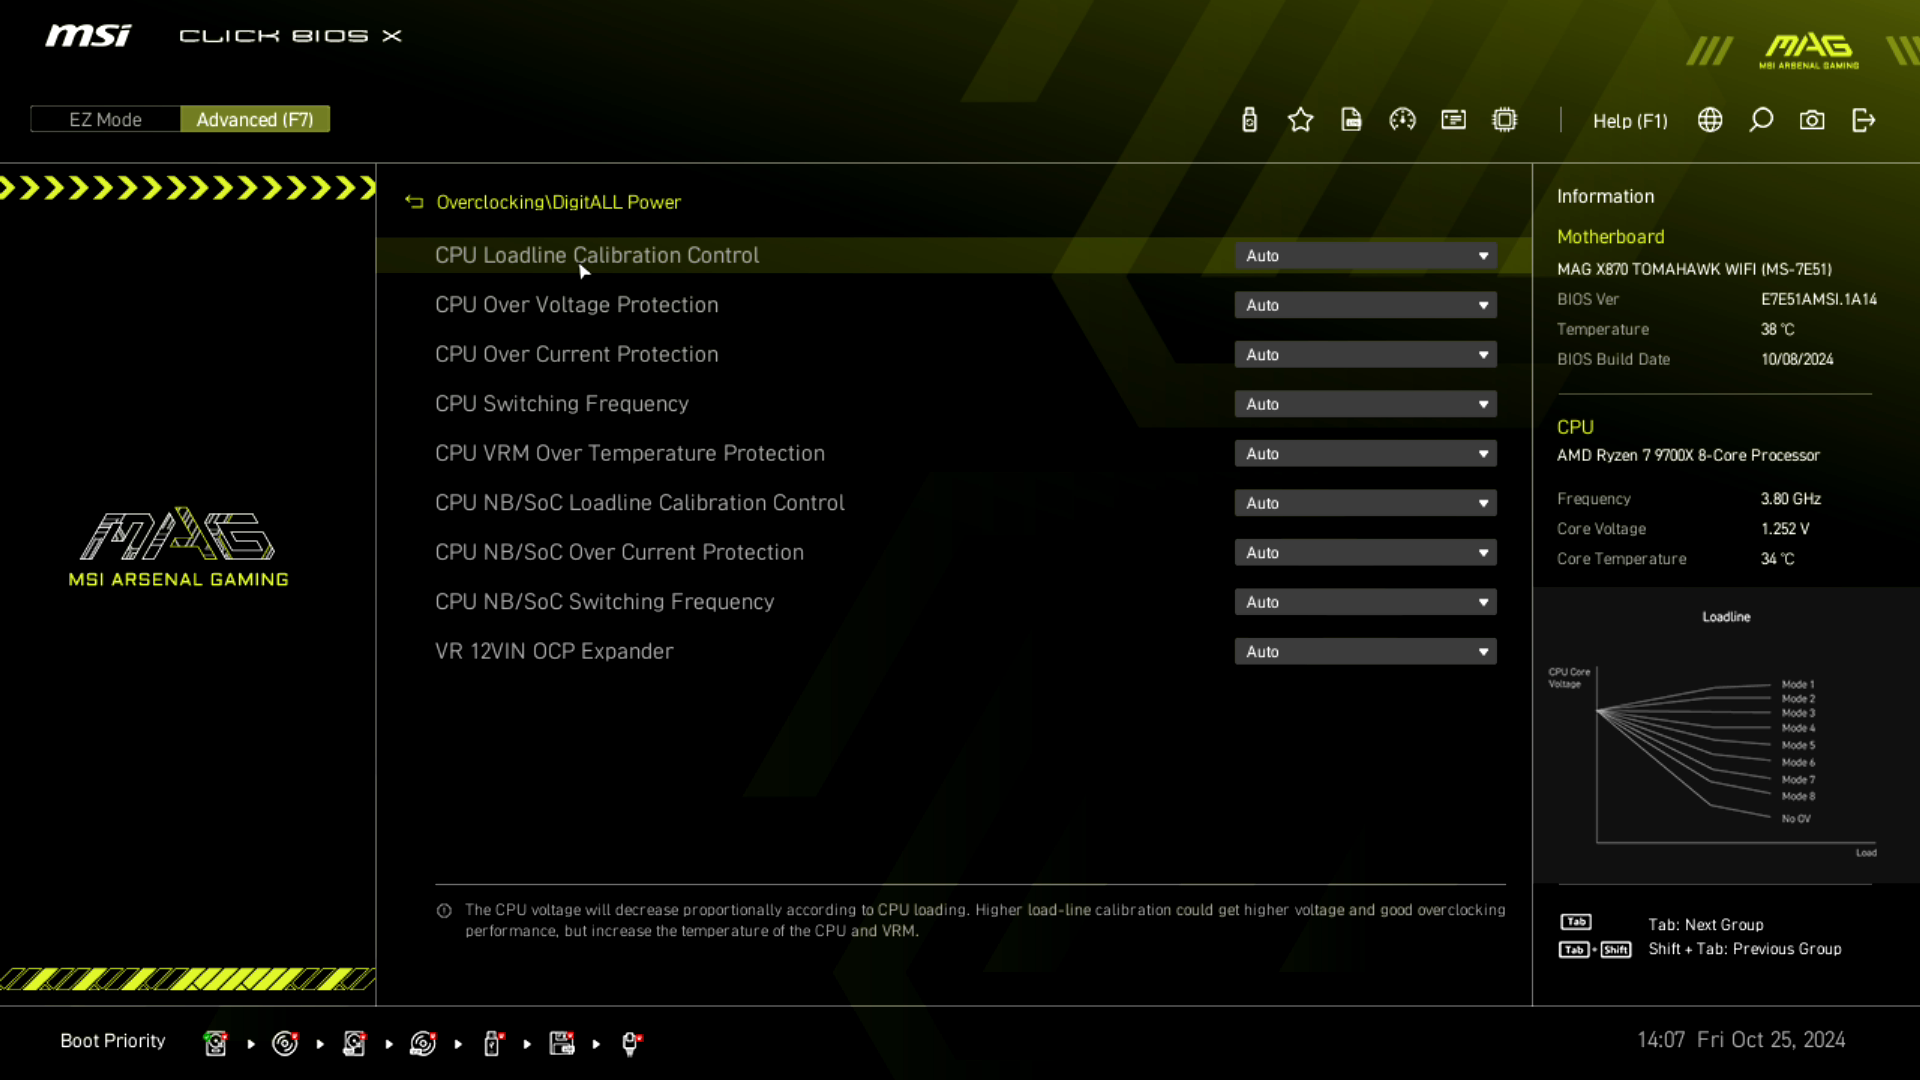Select CPU VRM Over Temperature Protection row
This screenshot has width=1920, height=1080.
pyautogui.click(x=630, y=453)
